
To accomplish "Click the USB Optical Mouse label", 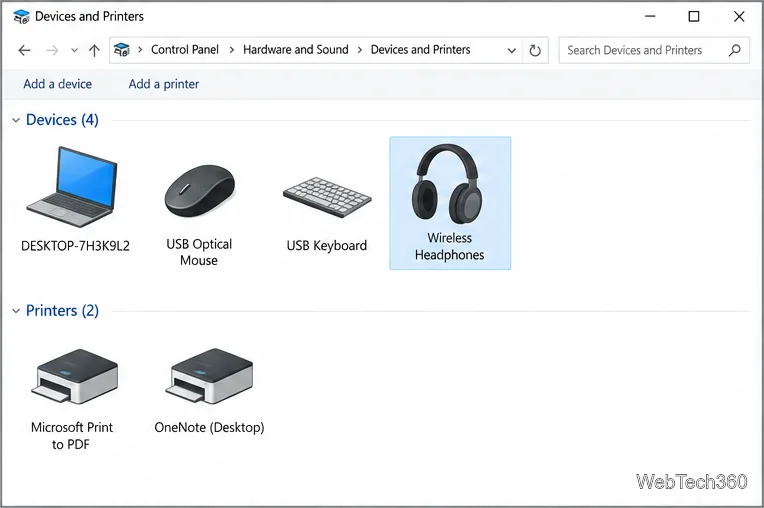I will [199, 252].
